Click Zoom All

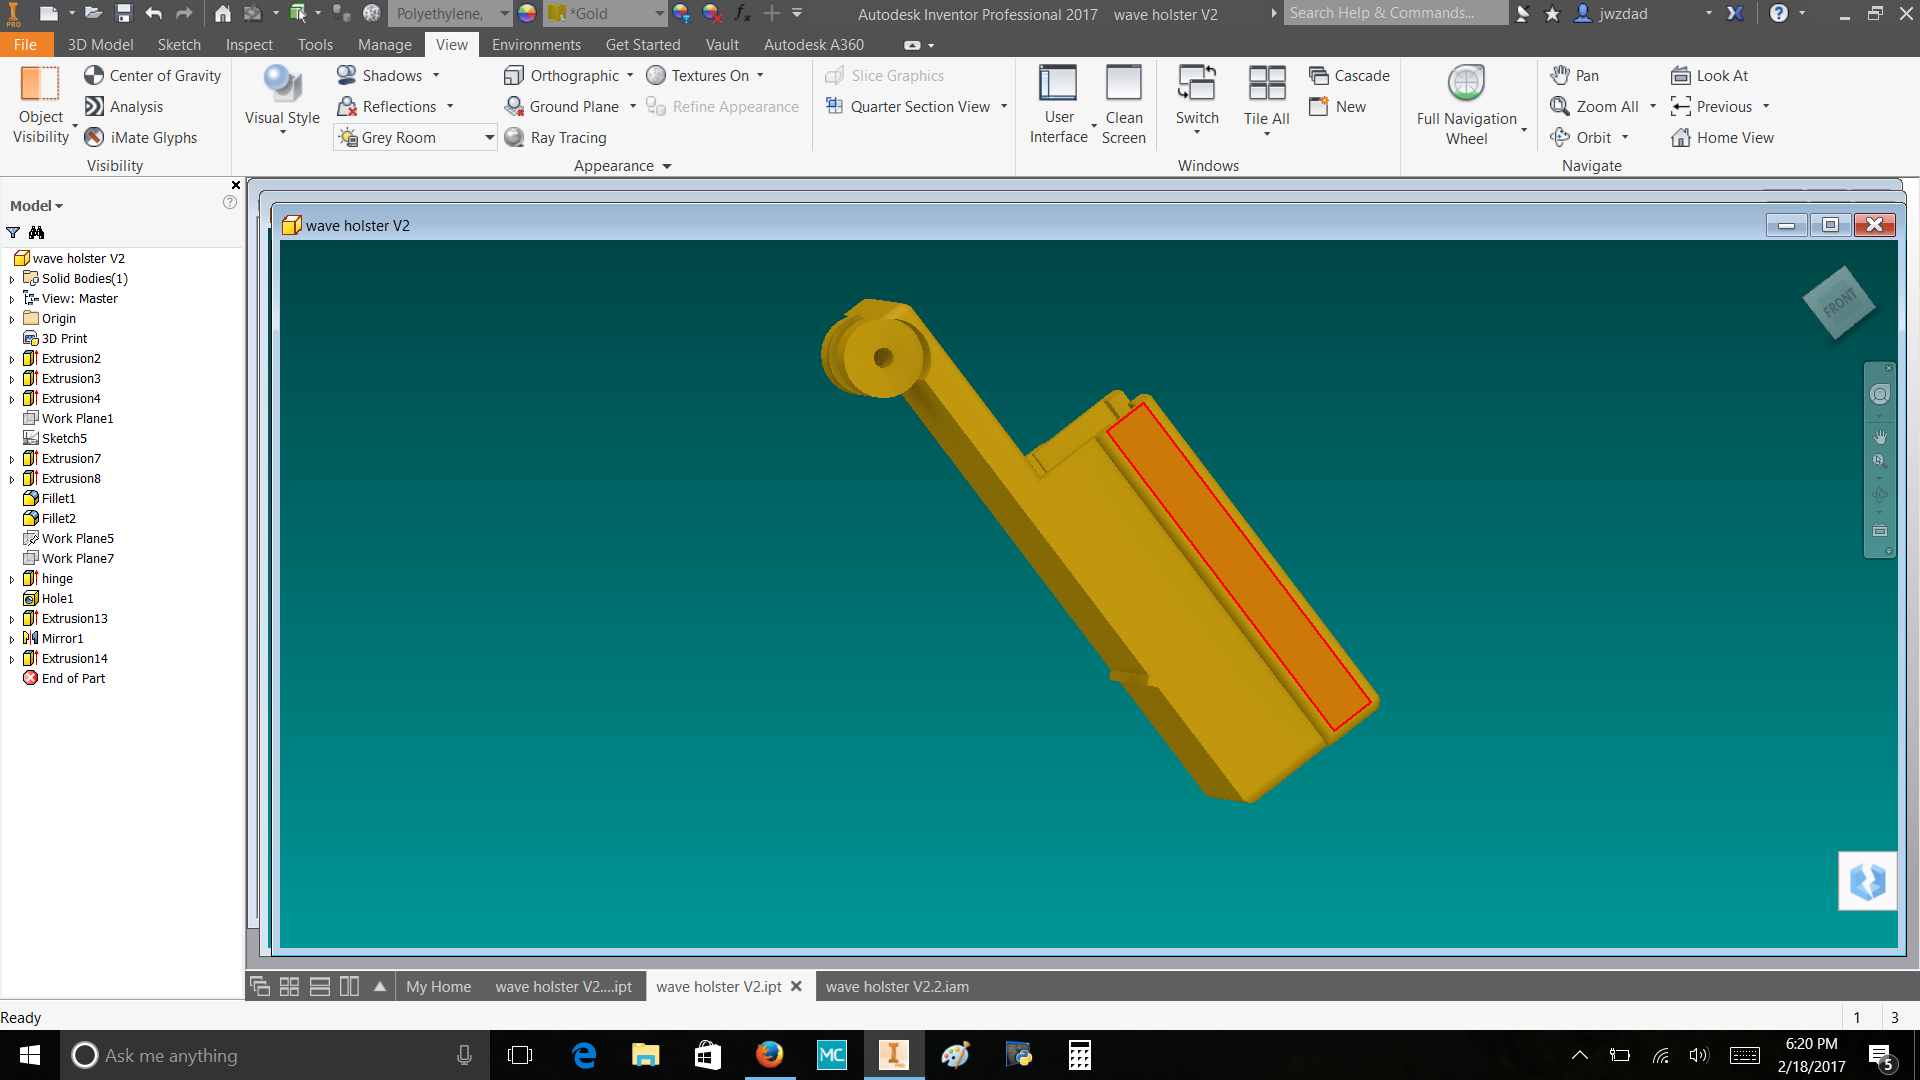tap(1594, 107)
